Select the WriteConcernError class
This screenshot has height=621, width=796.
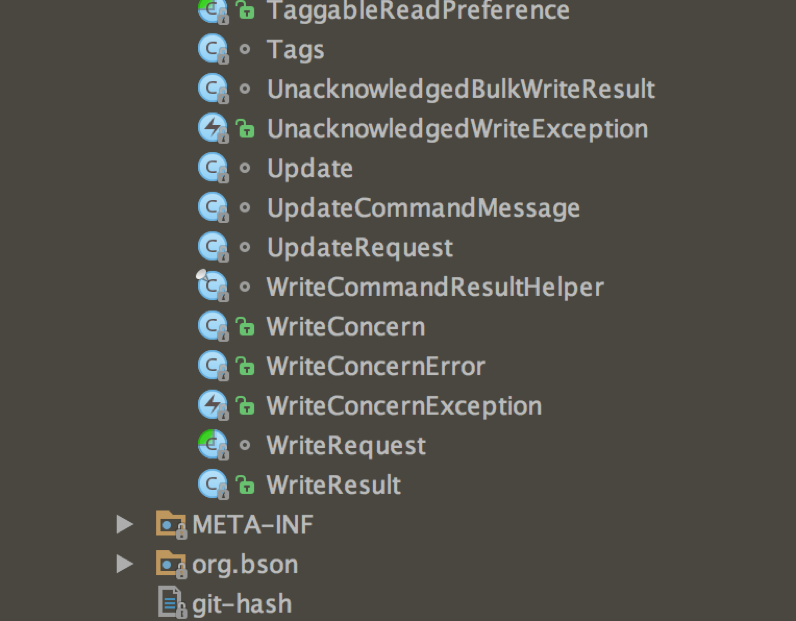click(376, 366)
